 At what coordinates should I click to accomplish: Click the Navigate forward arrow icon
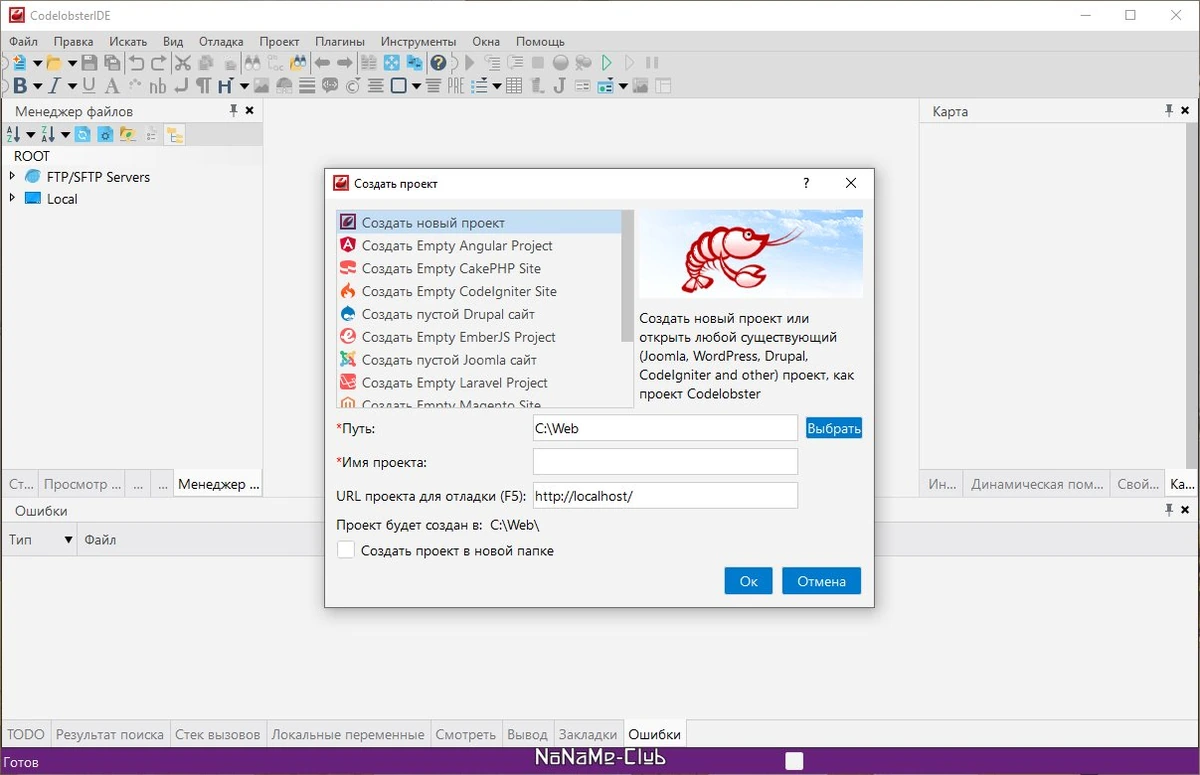(x=344, y=63)
